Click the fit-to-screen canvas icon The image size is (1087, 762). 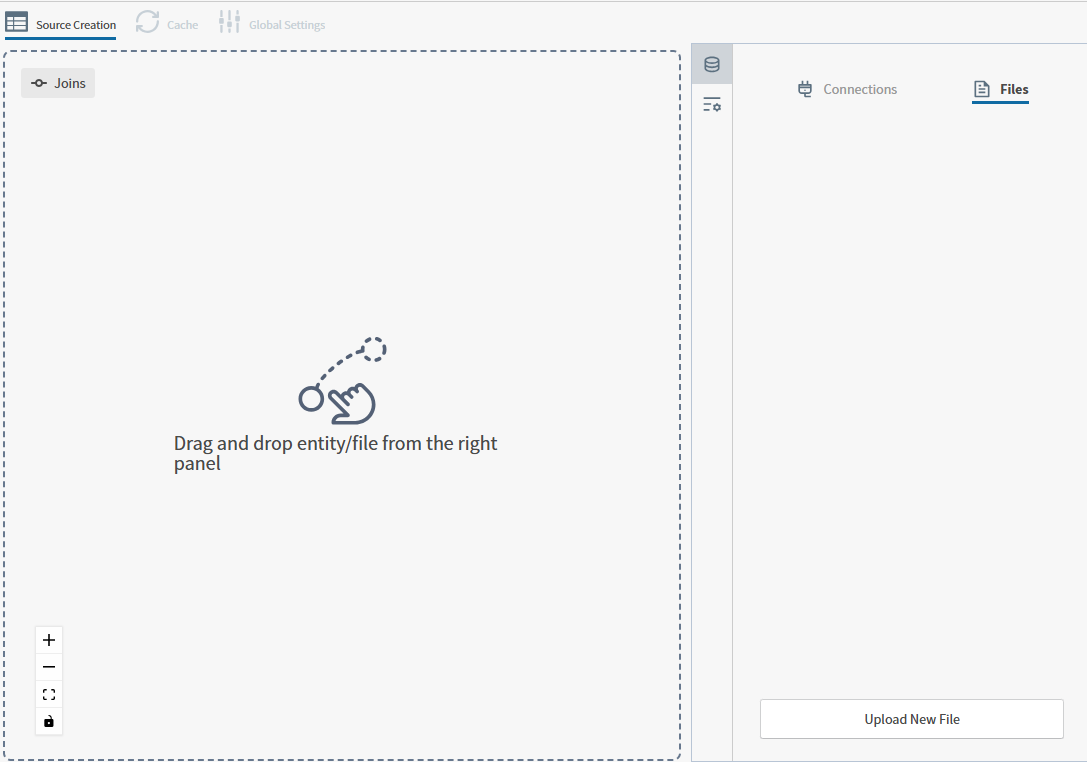(x=48, y=694)
